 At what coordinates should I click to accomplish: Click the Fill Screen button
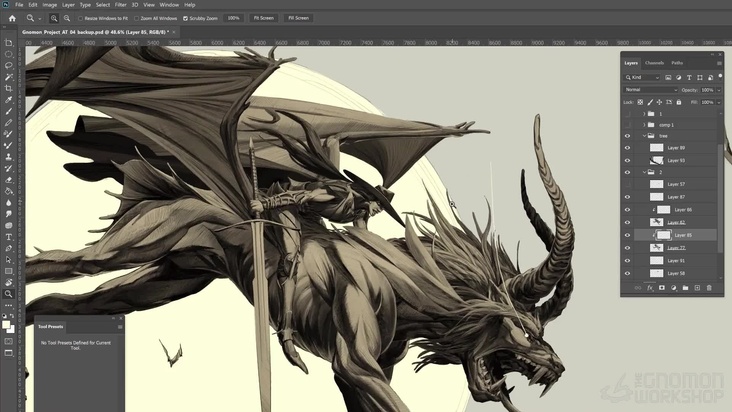(298, 18)
